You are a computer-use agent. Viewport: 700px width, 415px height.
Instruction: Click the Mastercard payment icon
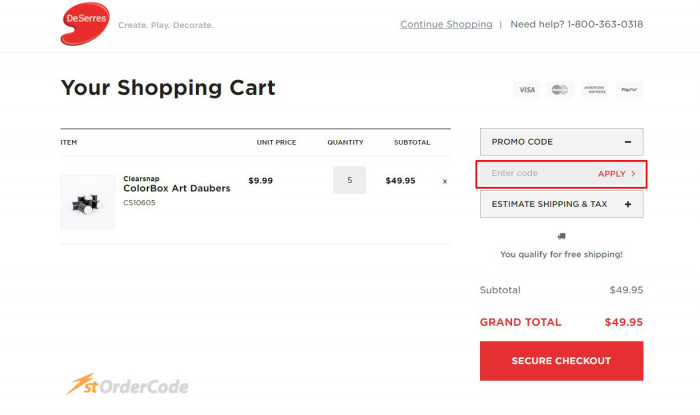pyautogui.click(x=560, y=90)
